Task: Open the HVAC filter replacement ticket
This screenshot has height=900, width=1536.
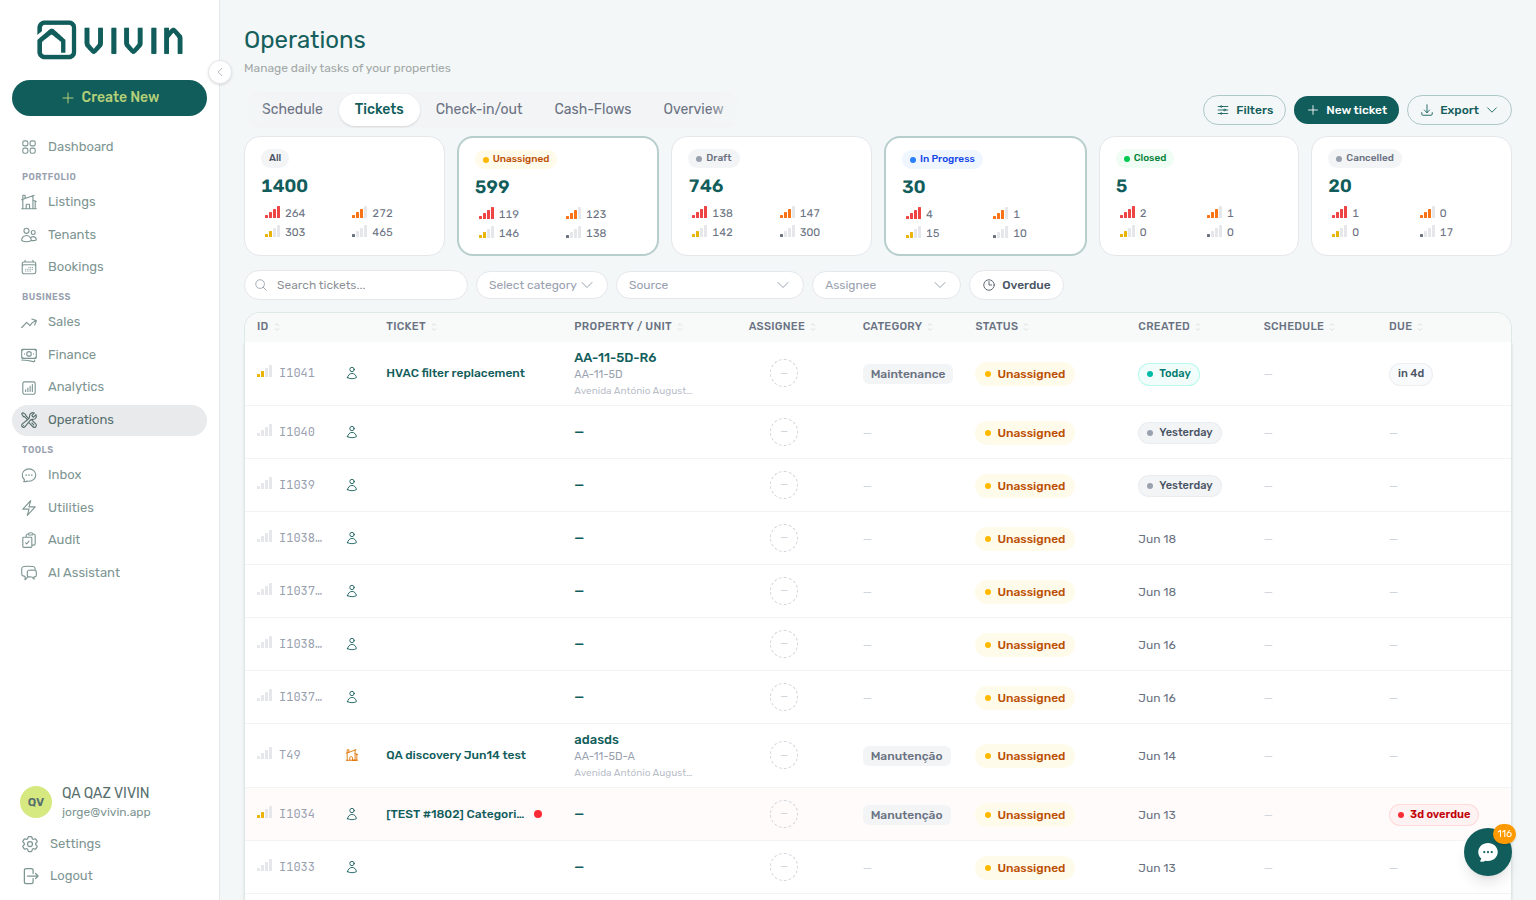Action: pyautogui.click(x=455, y=373)
